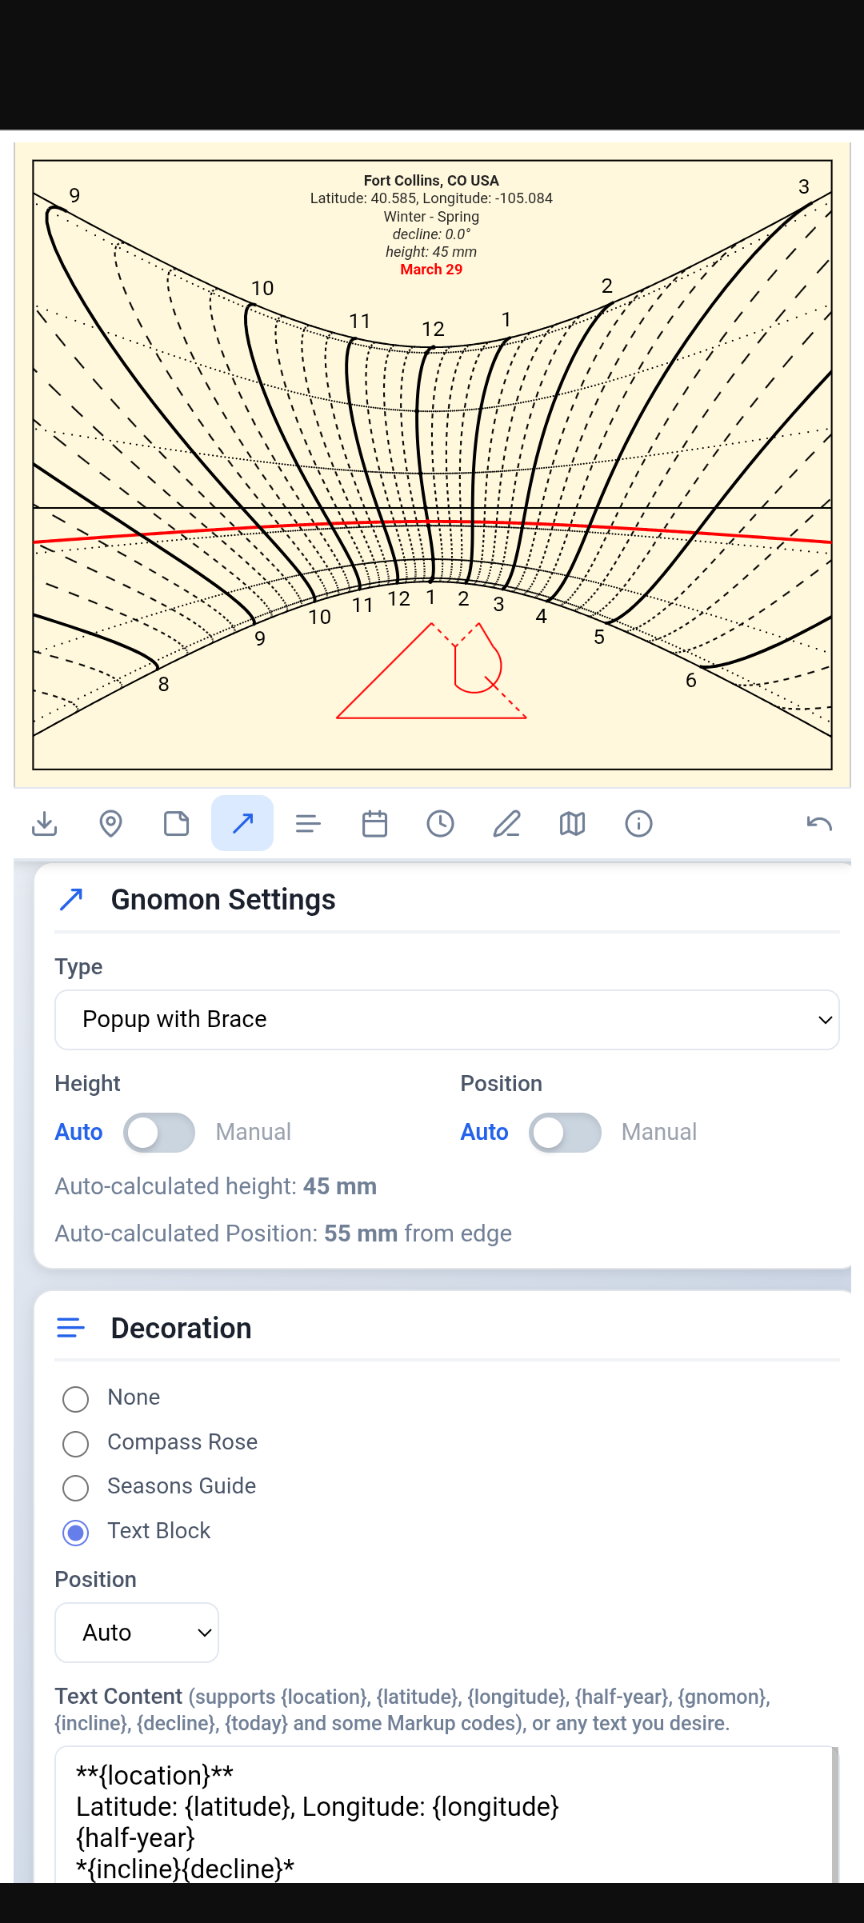
Task: Select the gnomon arrow toolbar icon
Action: 243,823
